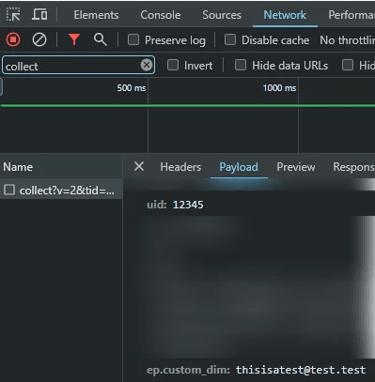Toggle the red filter funnel icon
The image size is (375, 382).
click(74, 40)
